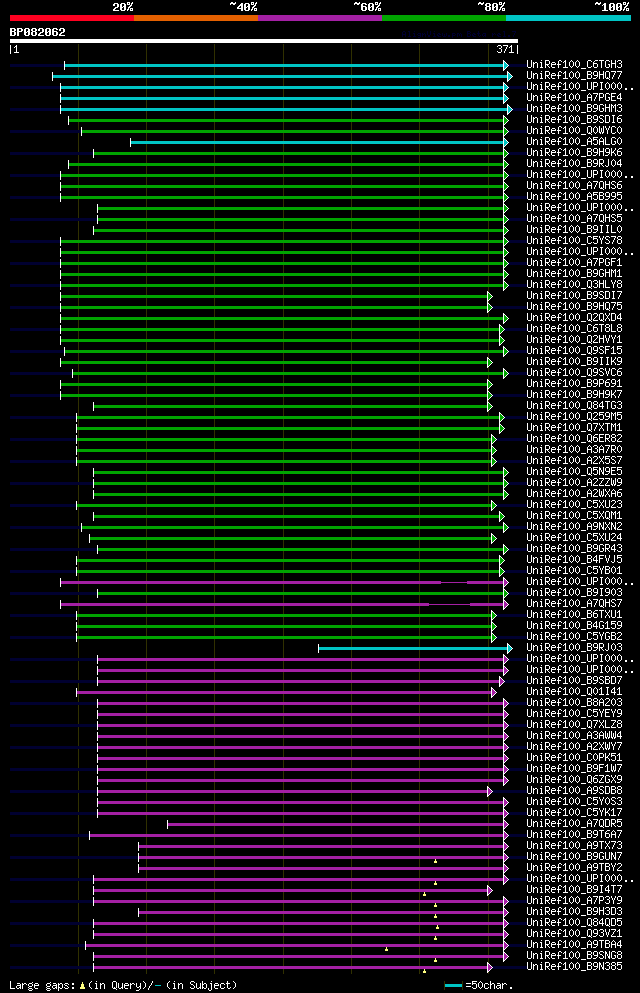This screenshot has width=640, height=993.
Task: Select label UniRef100_B9I903
Action: [574, 593]
